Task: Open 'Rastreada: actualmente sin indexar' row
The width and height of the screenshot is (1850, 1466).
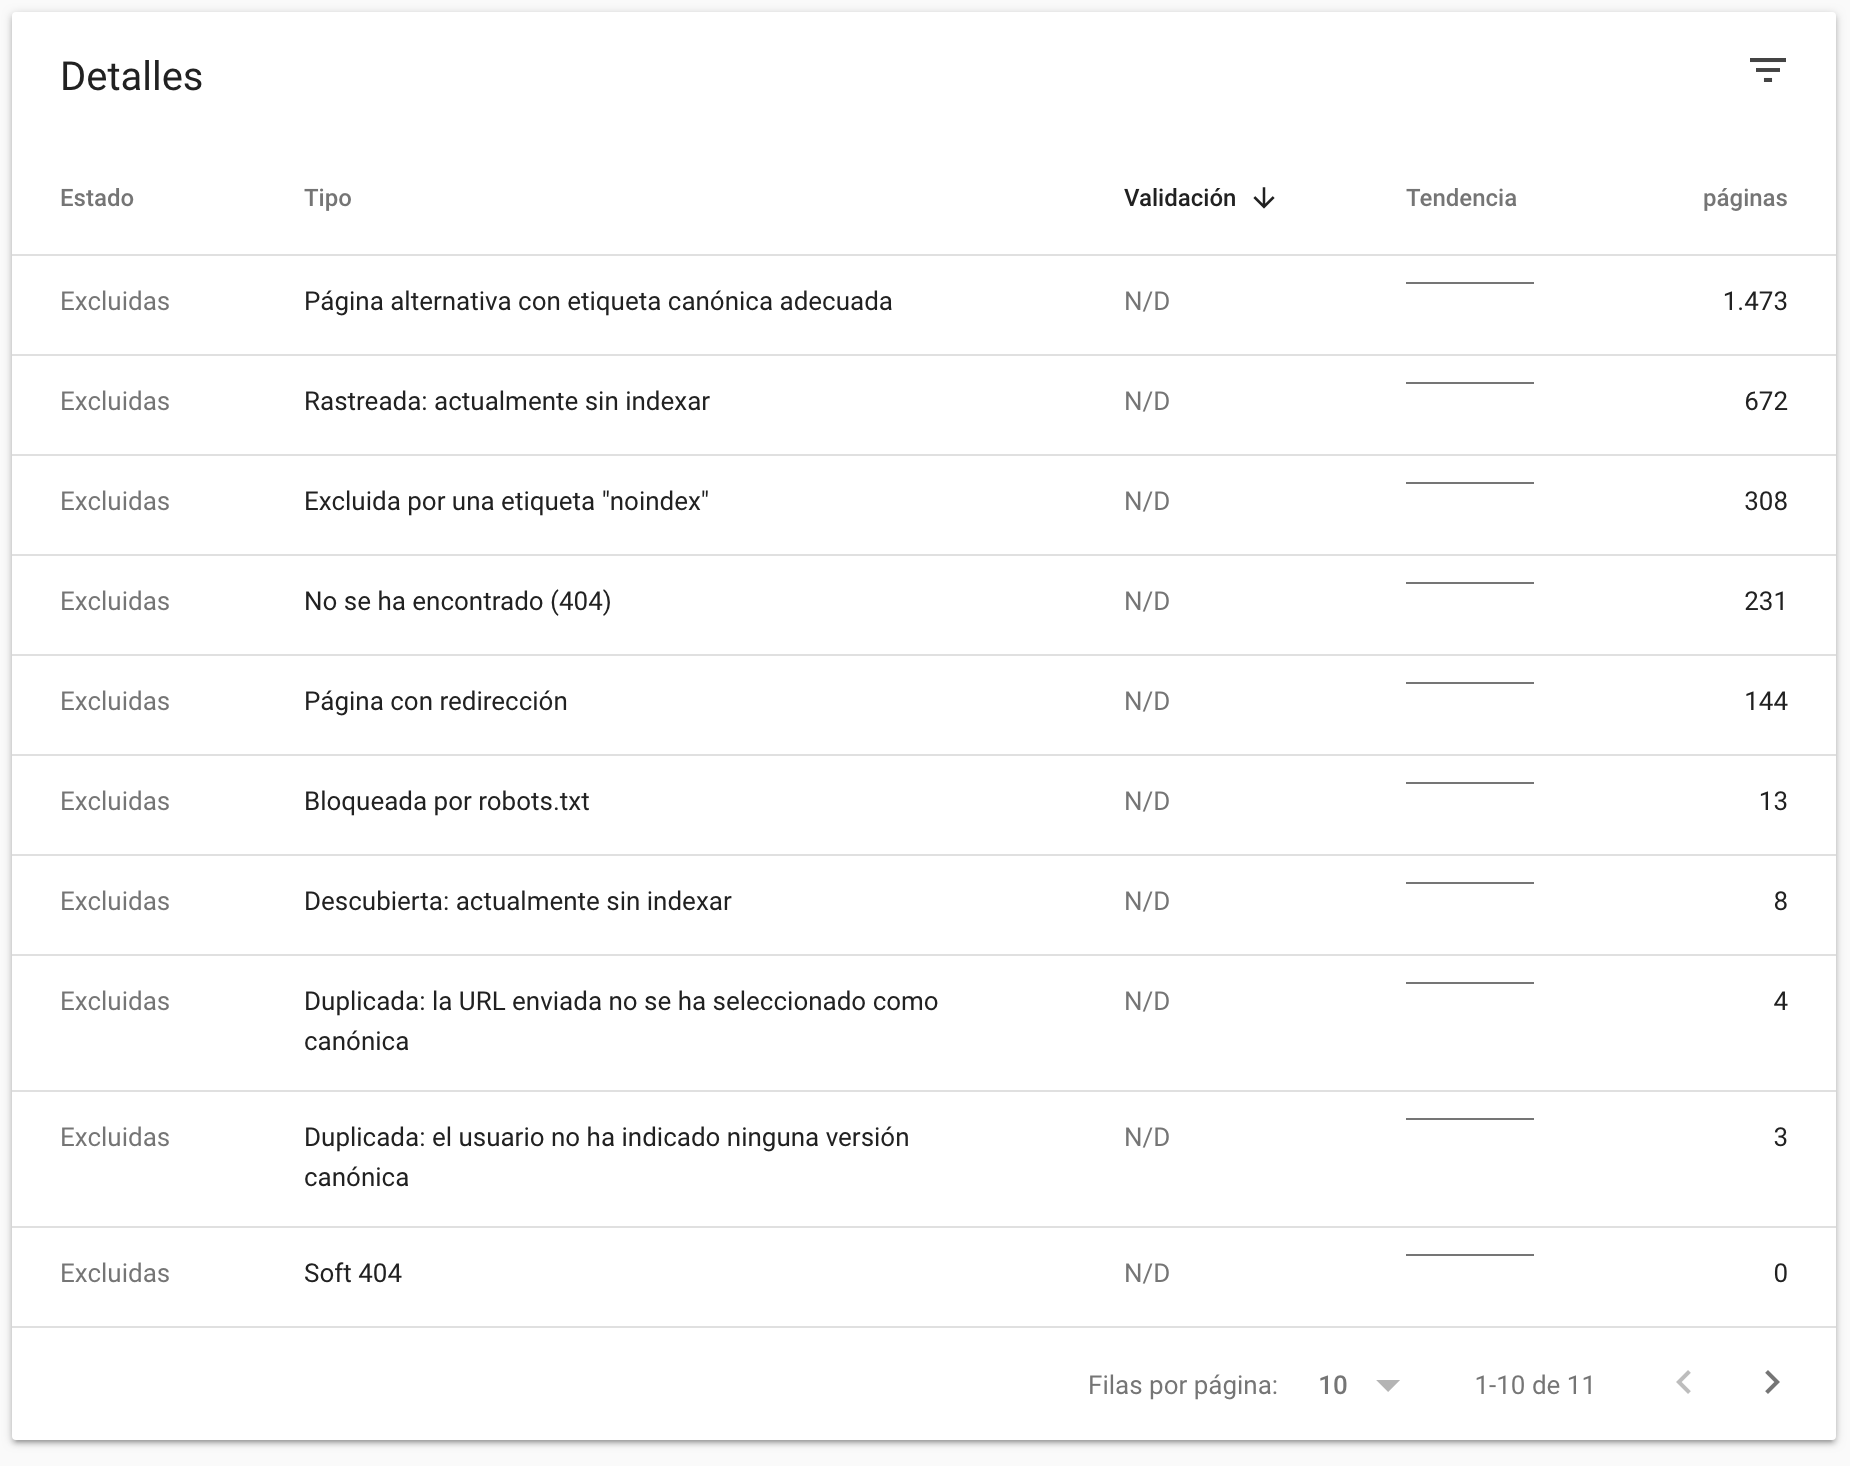Action: tap(506, 401)
